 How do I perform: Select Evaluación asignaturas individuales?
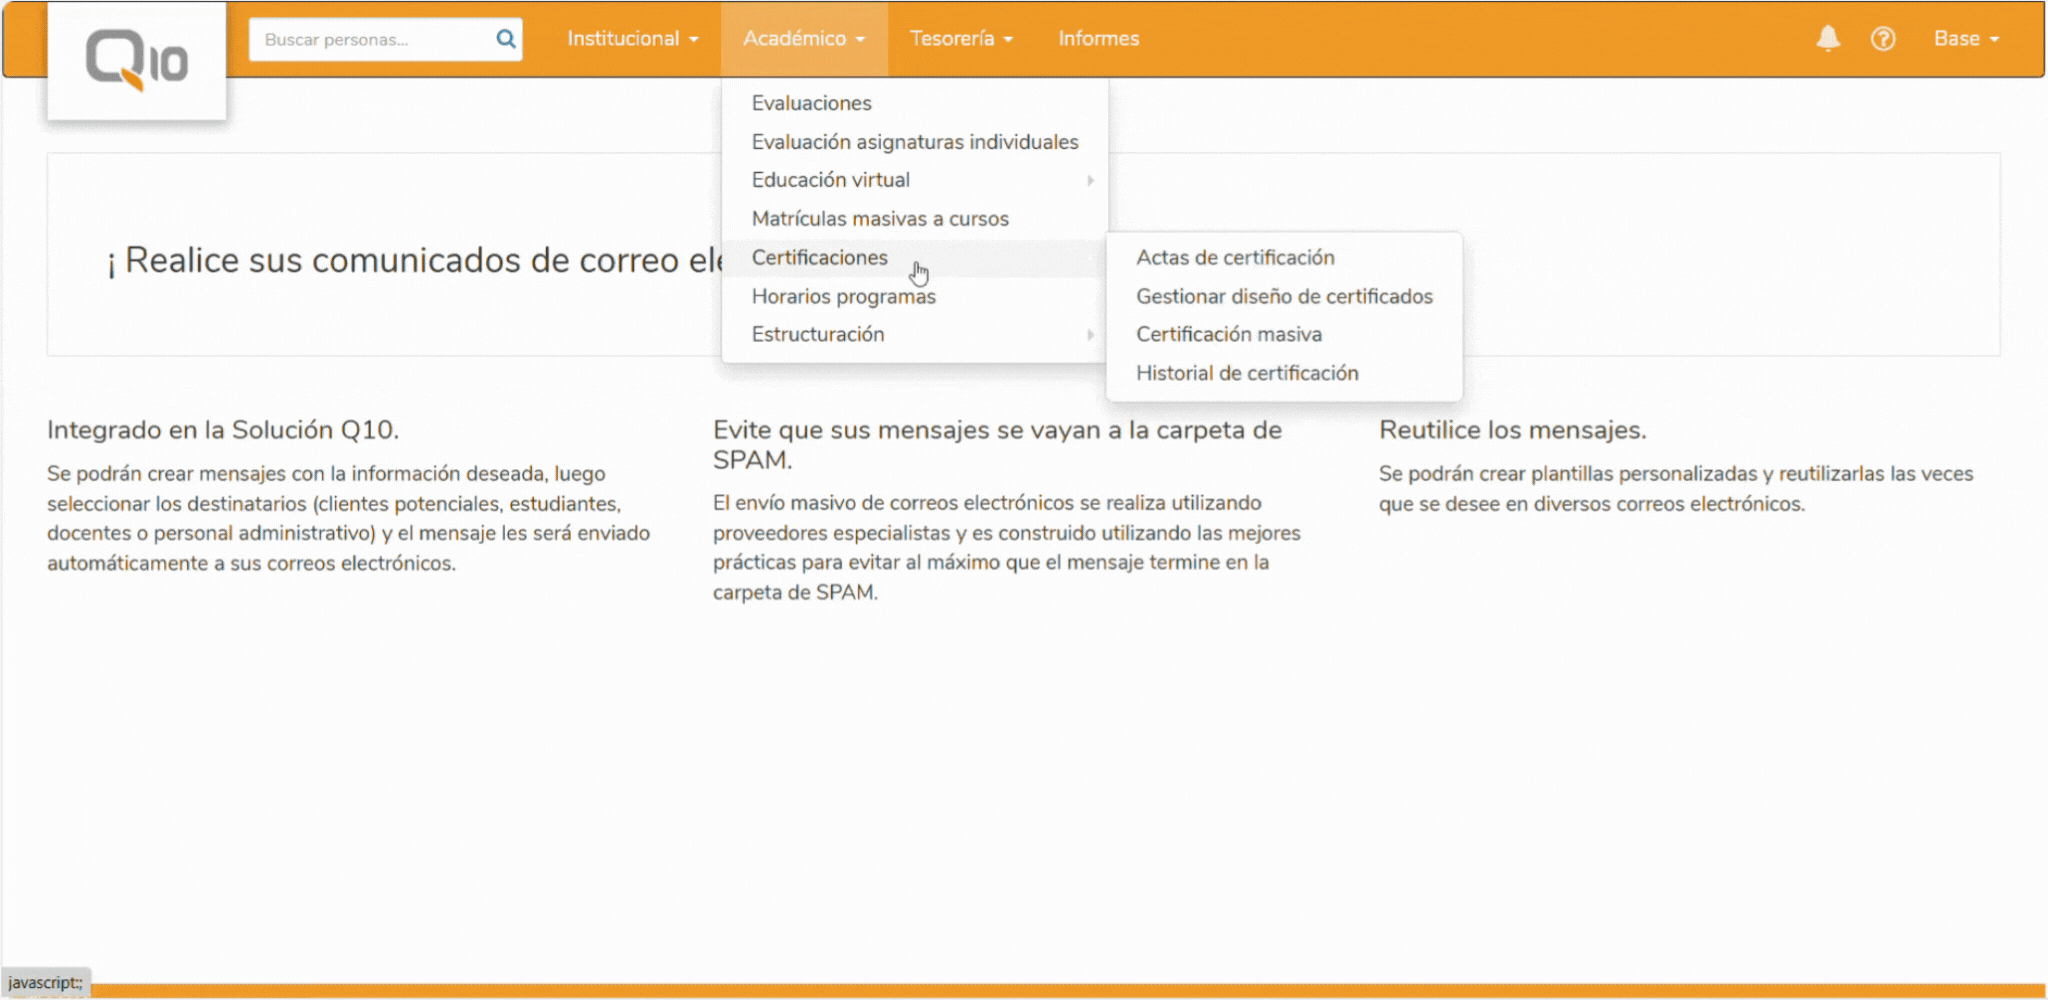(x=914, y=141)
